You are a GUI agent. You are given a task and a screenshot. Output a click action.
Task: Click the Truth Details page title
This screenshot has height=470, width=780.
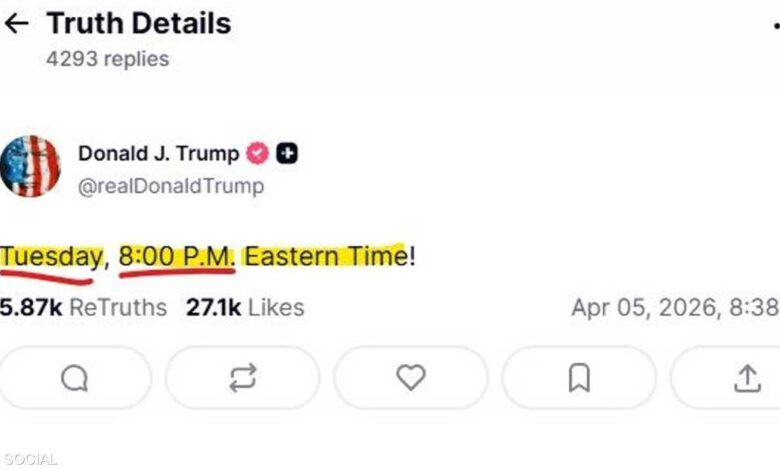click(138, 23)
